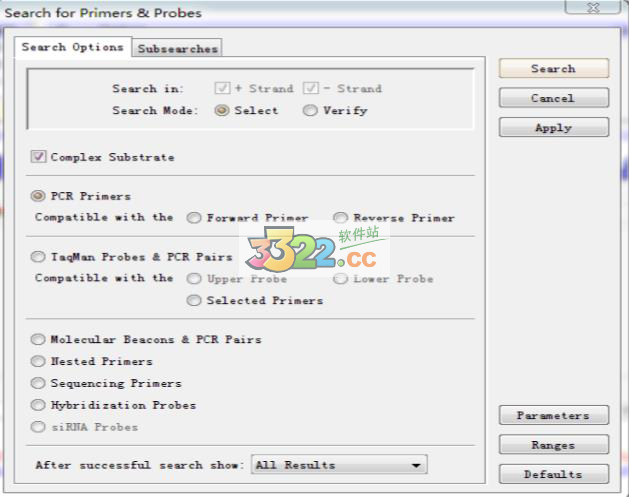Screen dimensions: 629x497
Task: Toggle the + Strand checkbox
Action: [x=222, y=88]
